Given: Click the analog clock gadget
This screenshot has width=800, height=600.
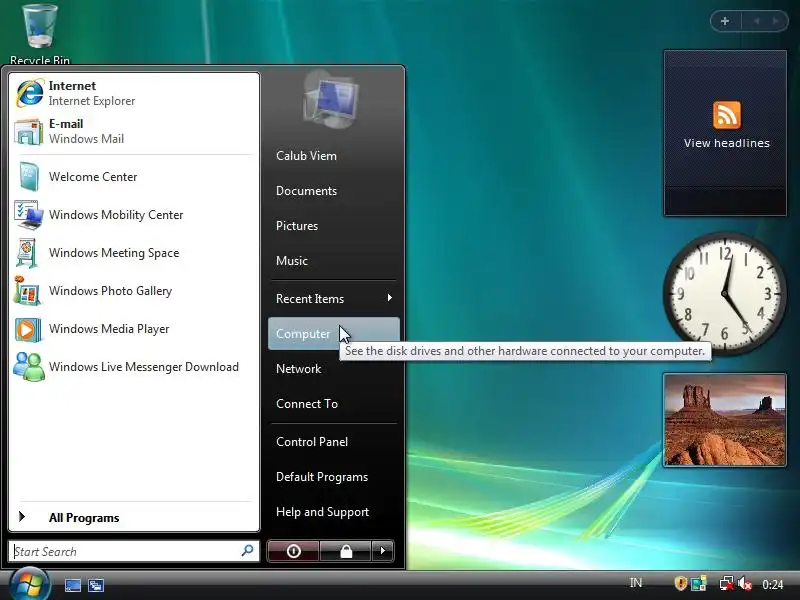Looking at the screenshot, I should click(724, 293).
